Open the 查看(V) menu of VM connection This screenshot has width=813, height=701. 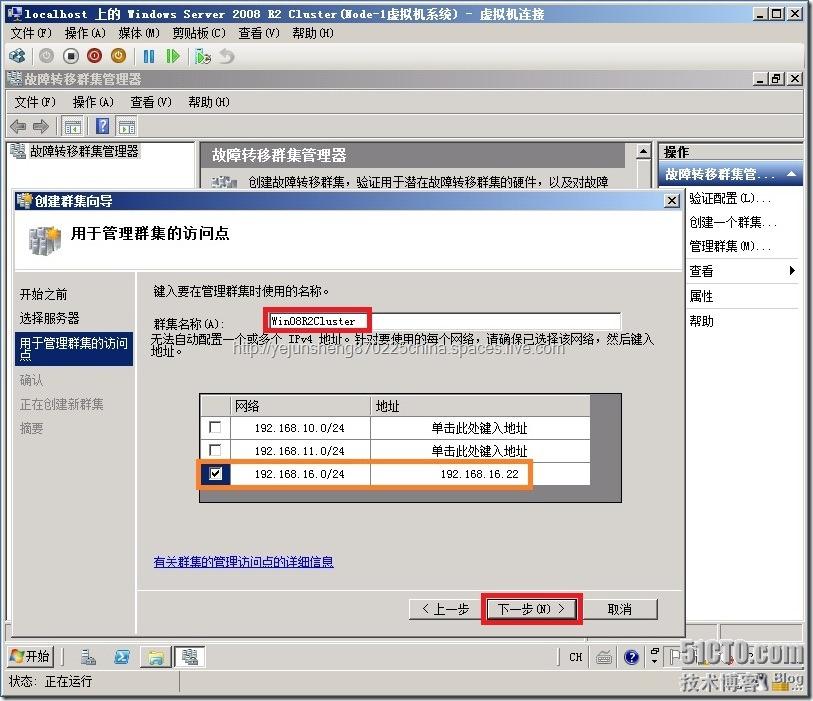click(259, 33)
